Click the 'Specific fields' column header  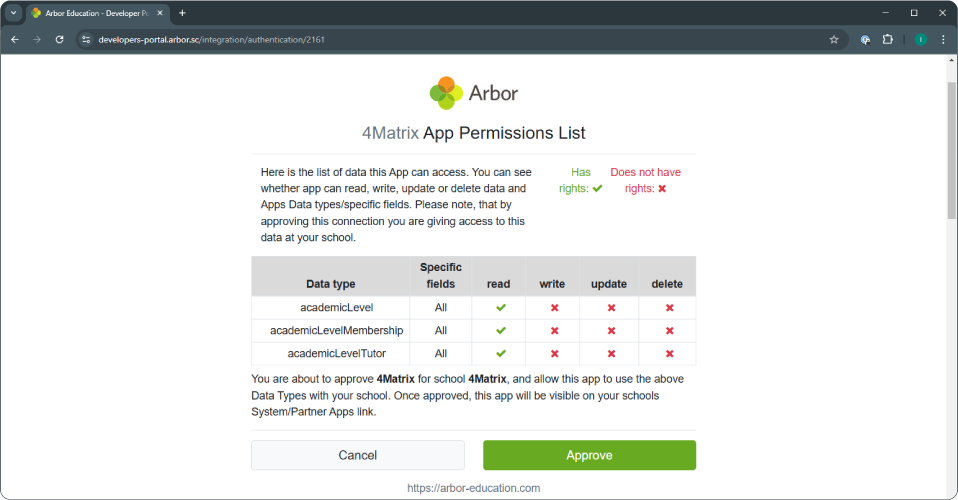click(x=441, y=276)
